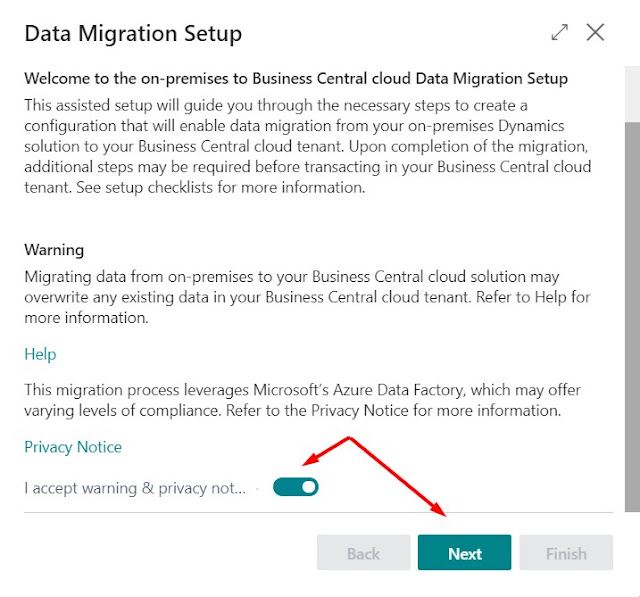Close the Data Migration Setup dialog

tap(595, 32)
